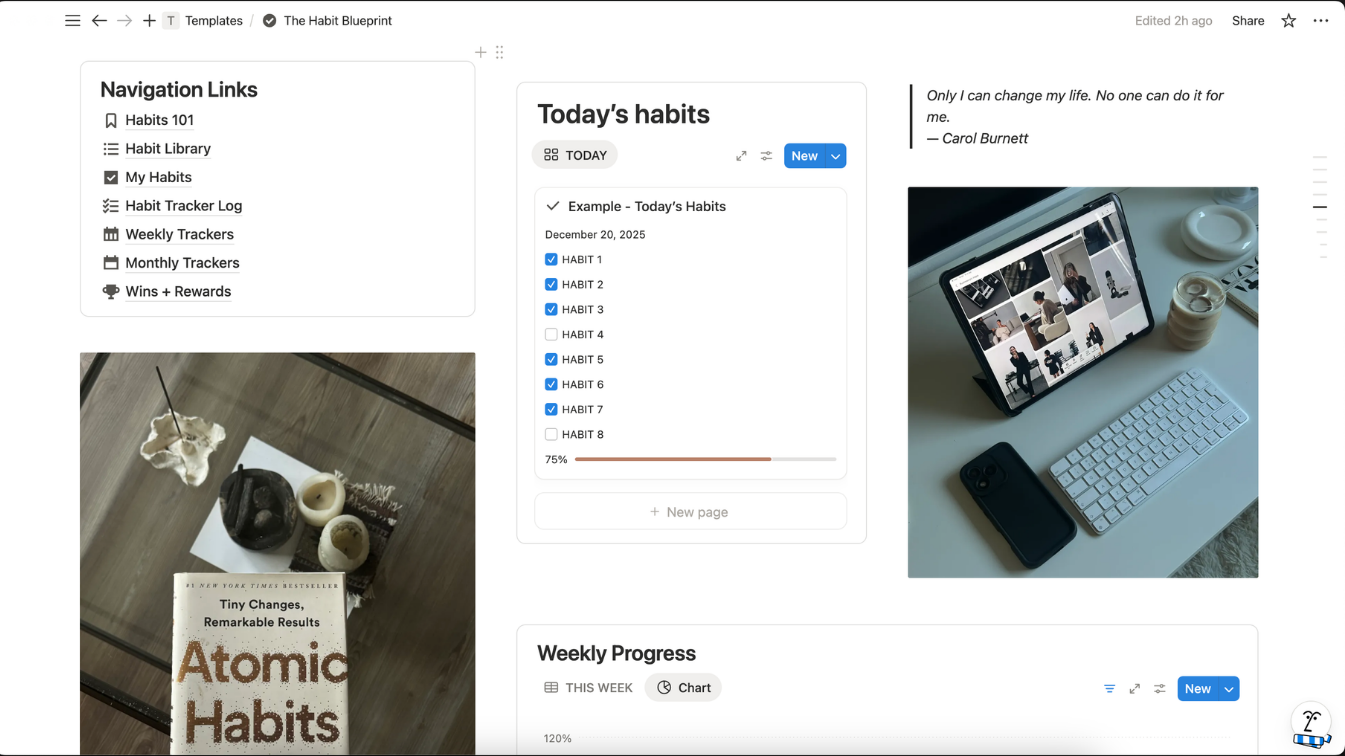This screenshot has width=1345, height=756.
Task: Favorite the page with the star icon
Action: (x=1289, y=20)
